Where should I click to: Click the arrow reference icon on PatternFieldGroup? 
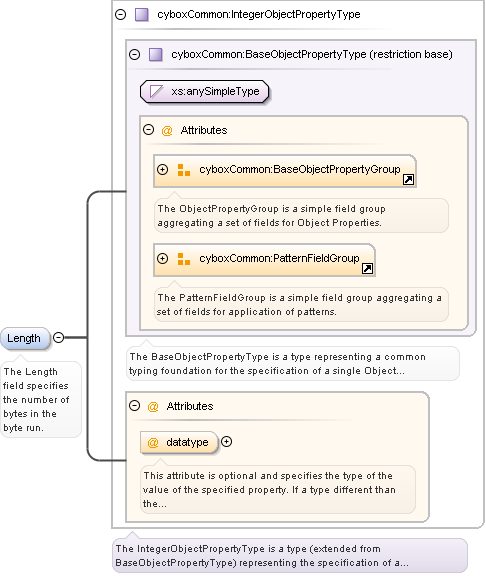pos(367,268)
